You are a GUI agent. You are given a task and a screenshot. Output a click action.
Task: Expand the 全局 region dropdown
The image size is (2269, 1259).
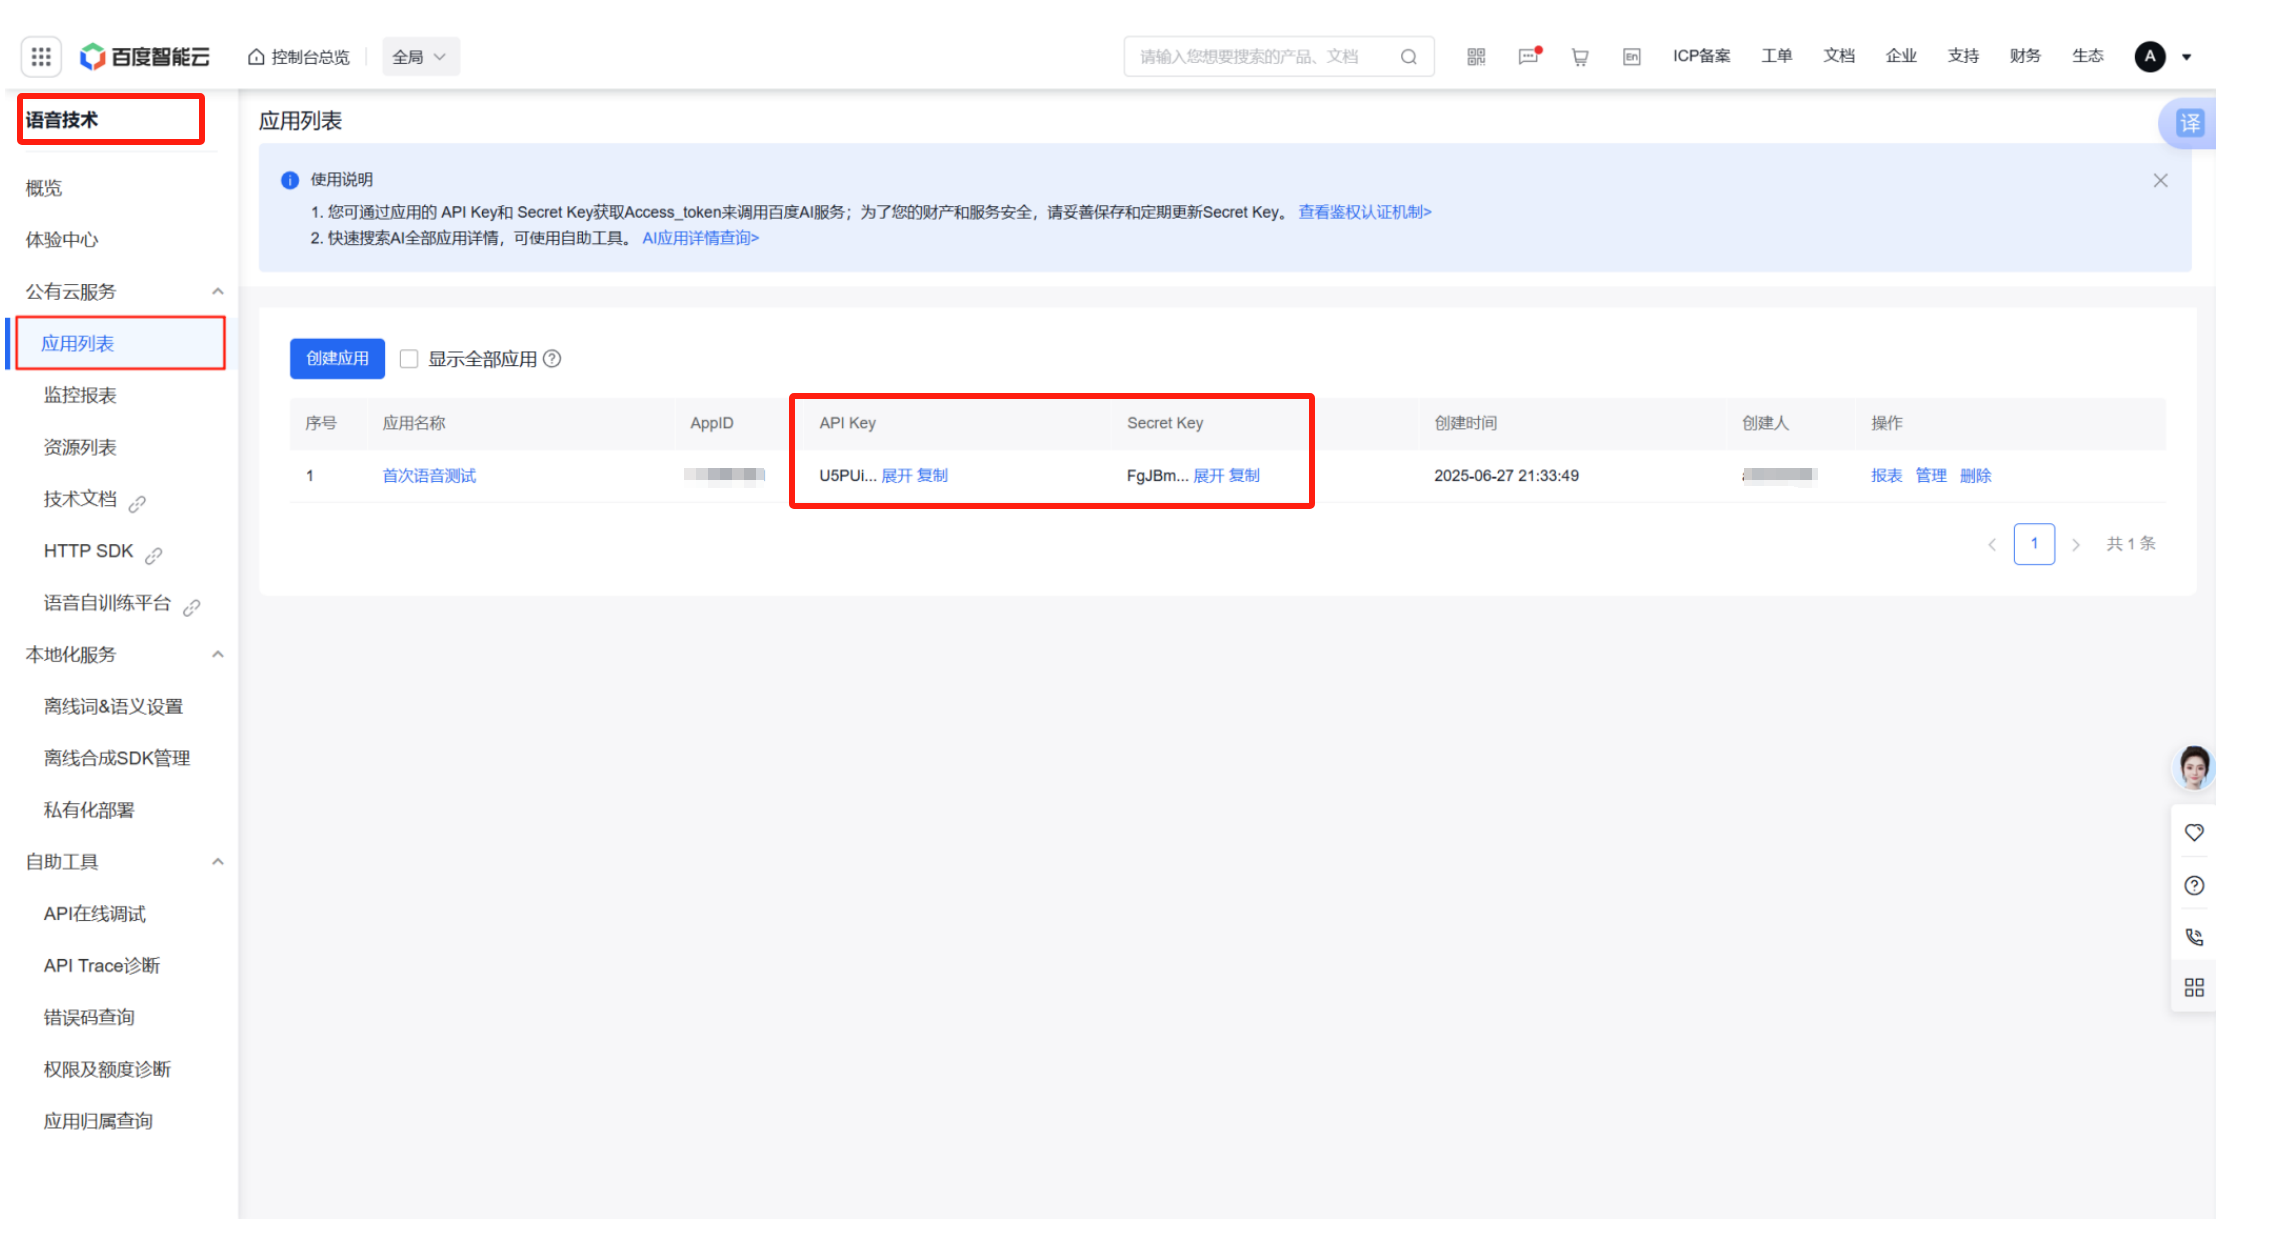tap(420, 57)
